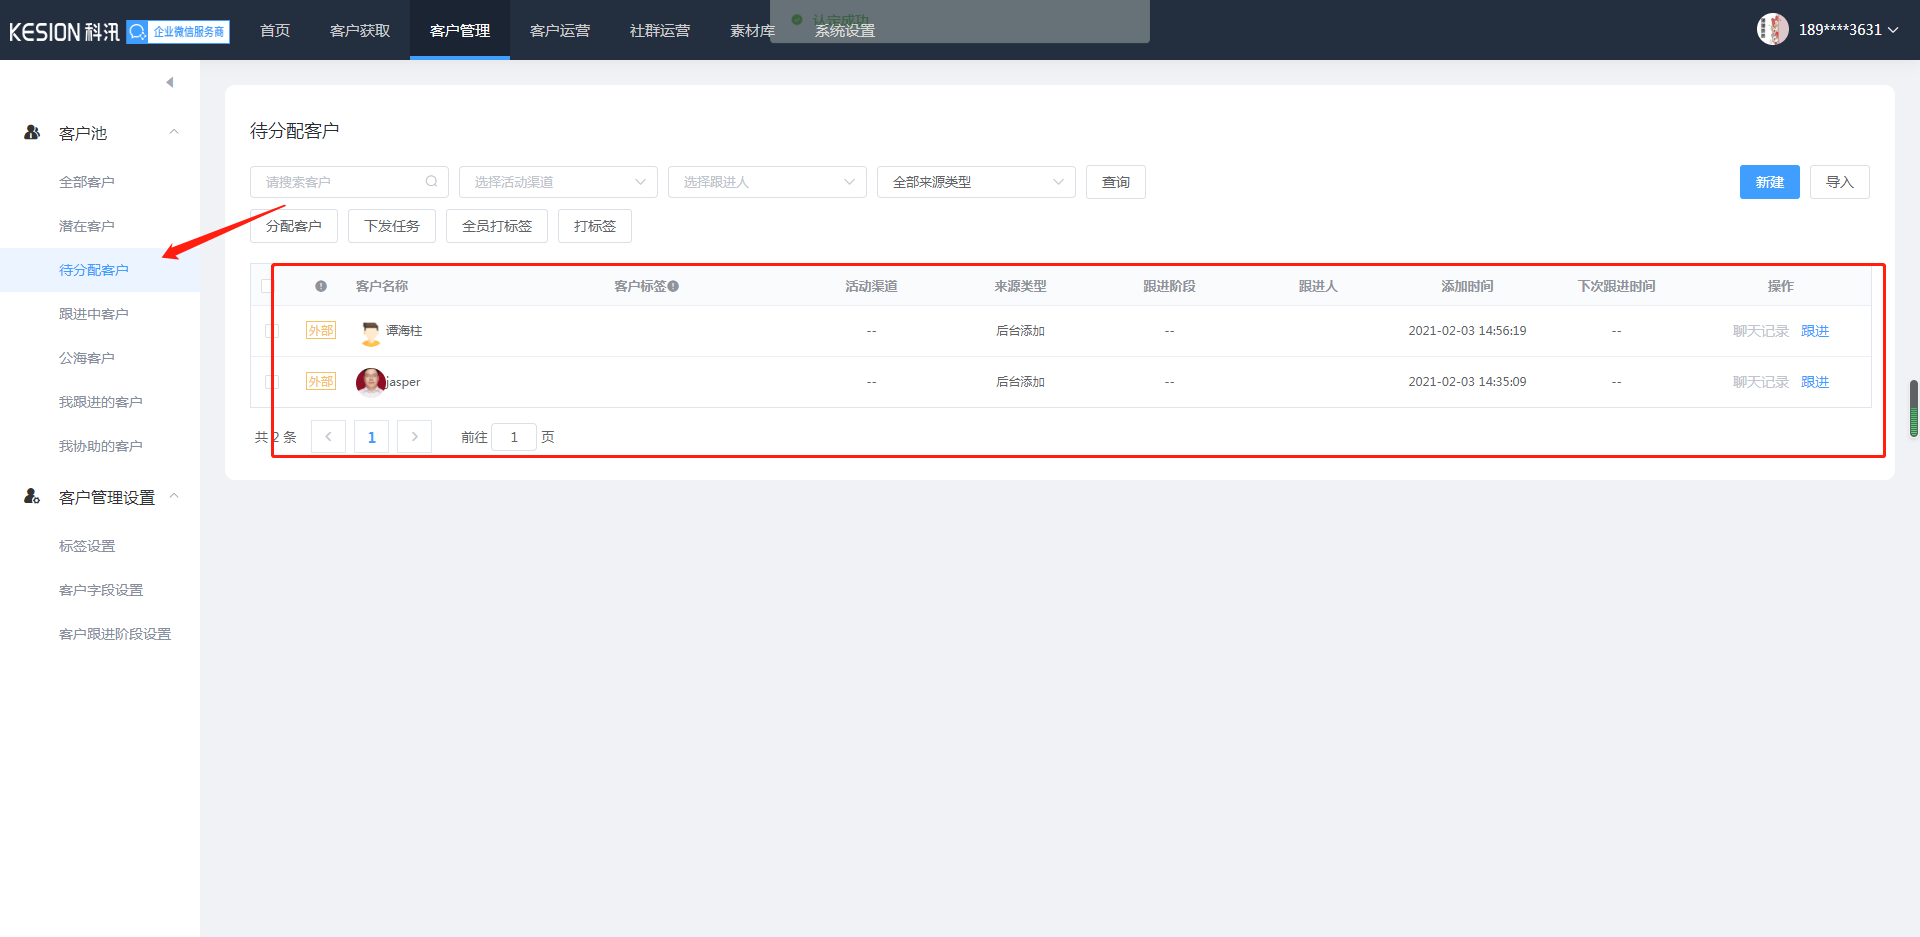Open the 选择跟进人 dropdown
The height and width of the screenshot is (937, 1920).
click(x=767, y=182)
